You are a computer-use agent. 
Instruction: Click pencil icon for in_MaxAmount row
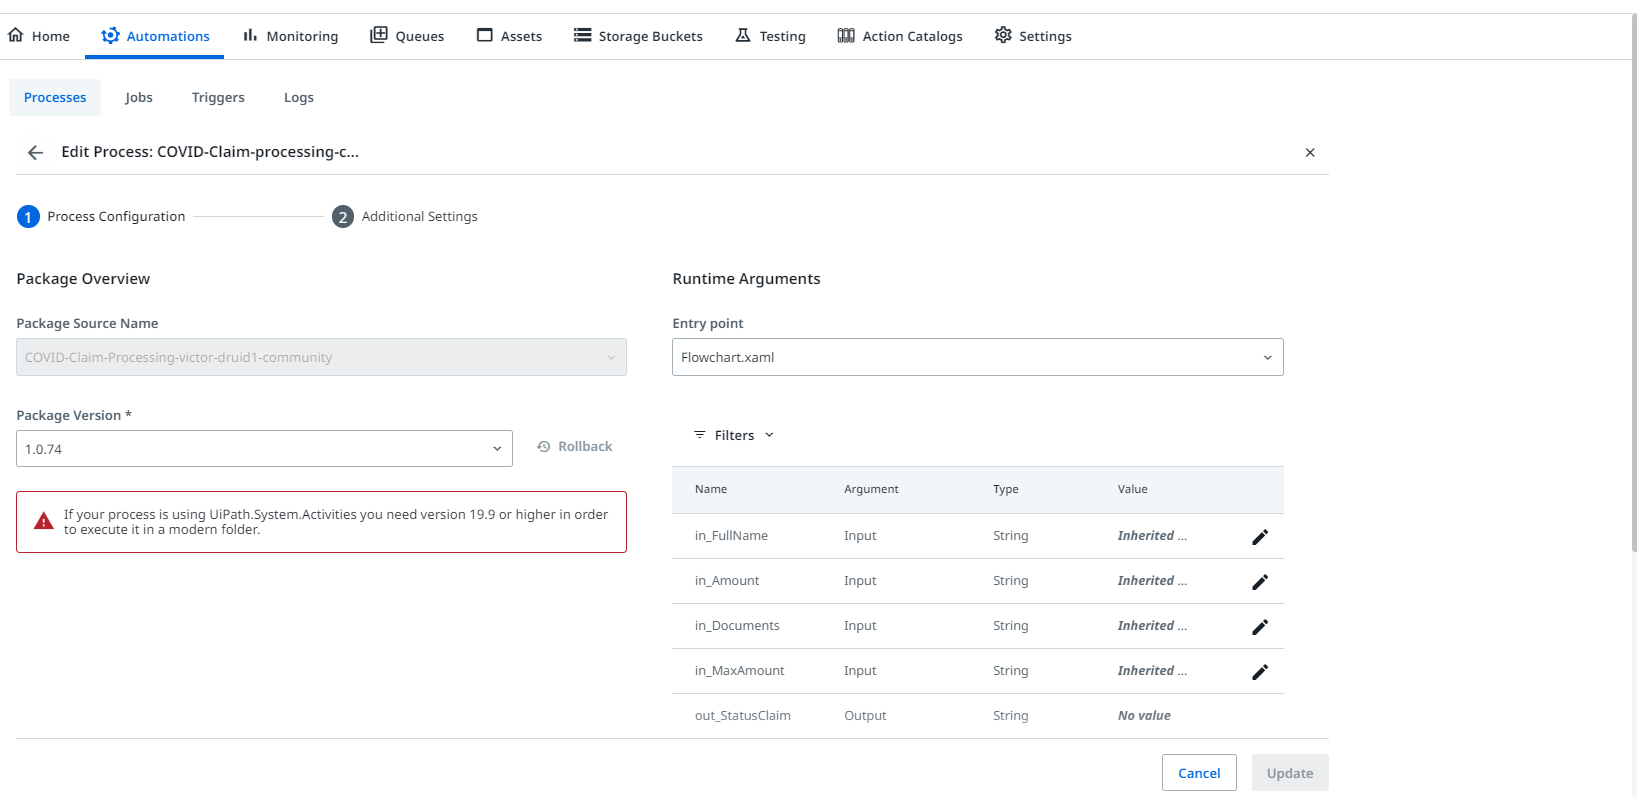tap(1260, 672)
